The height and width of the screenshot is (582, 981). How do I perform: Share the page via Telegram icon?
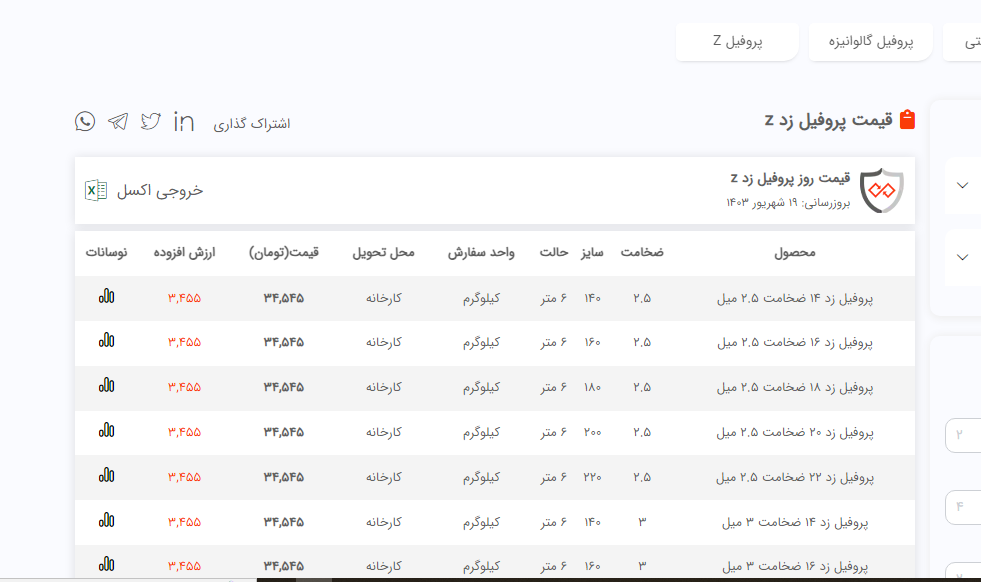tap(118, 122)
